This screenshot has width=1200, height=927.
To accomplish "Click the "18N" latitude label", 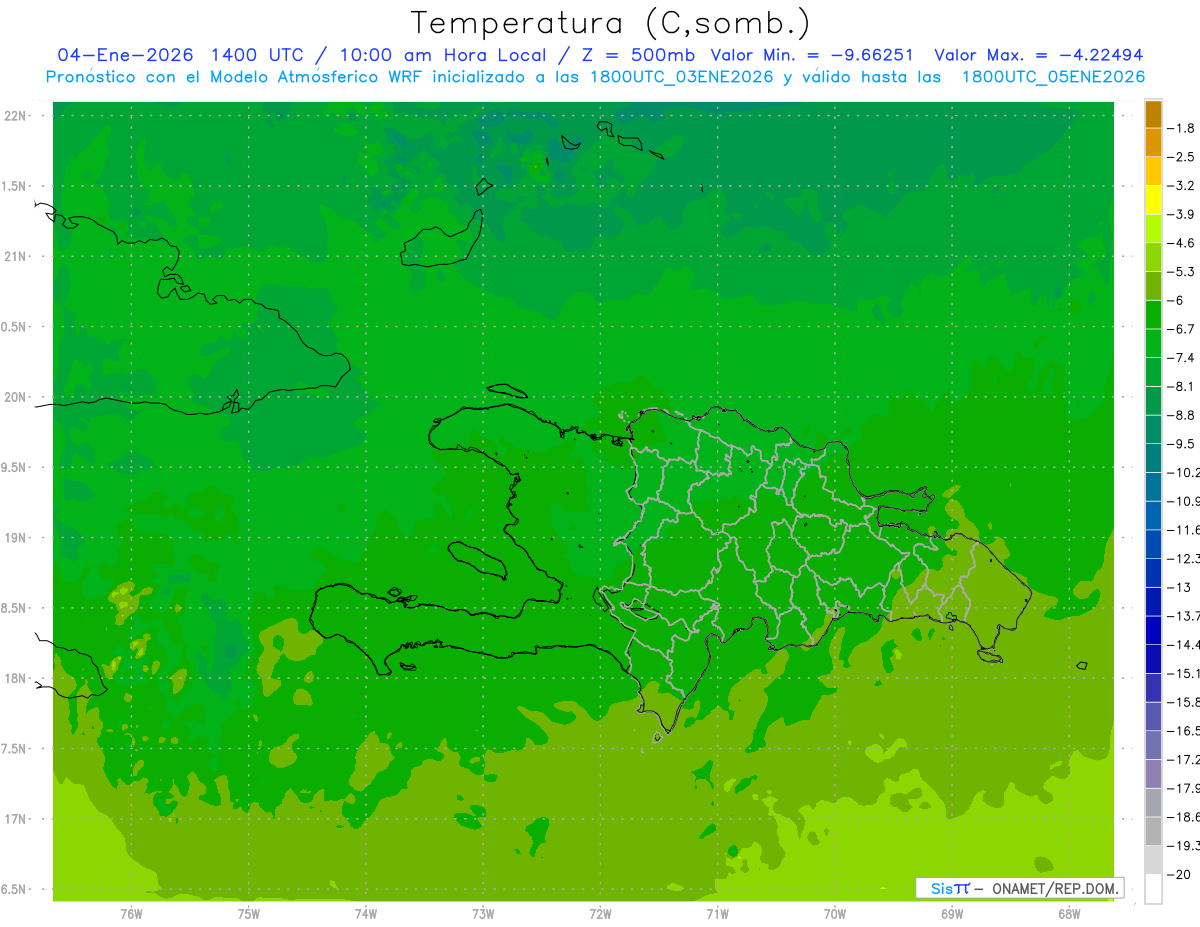I will (x=16, y=678).
